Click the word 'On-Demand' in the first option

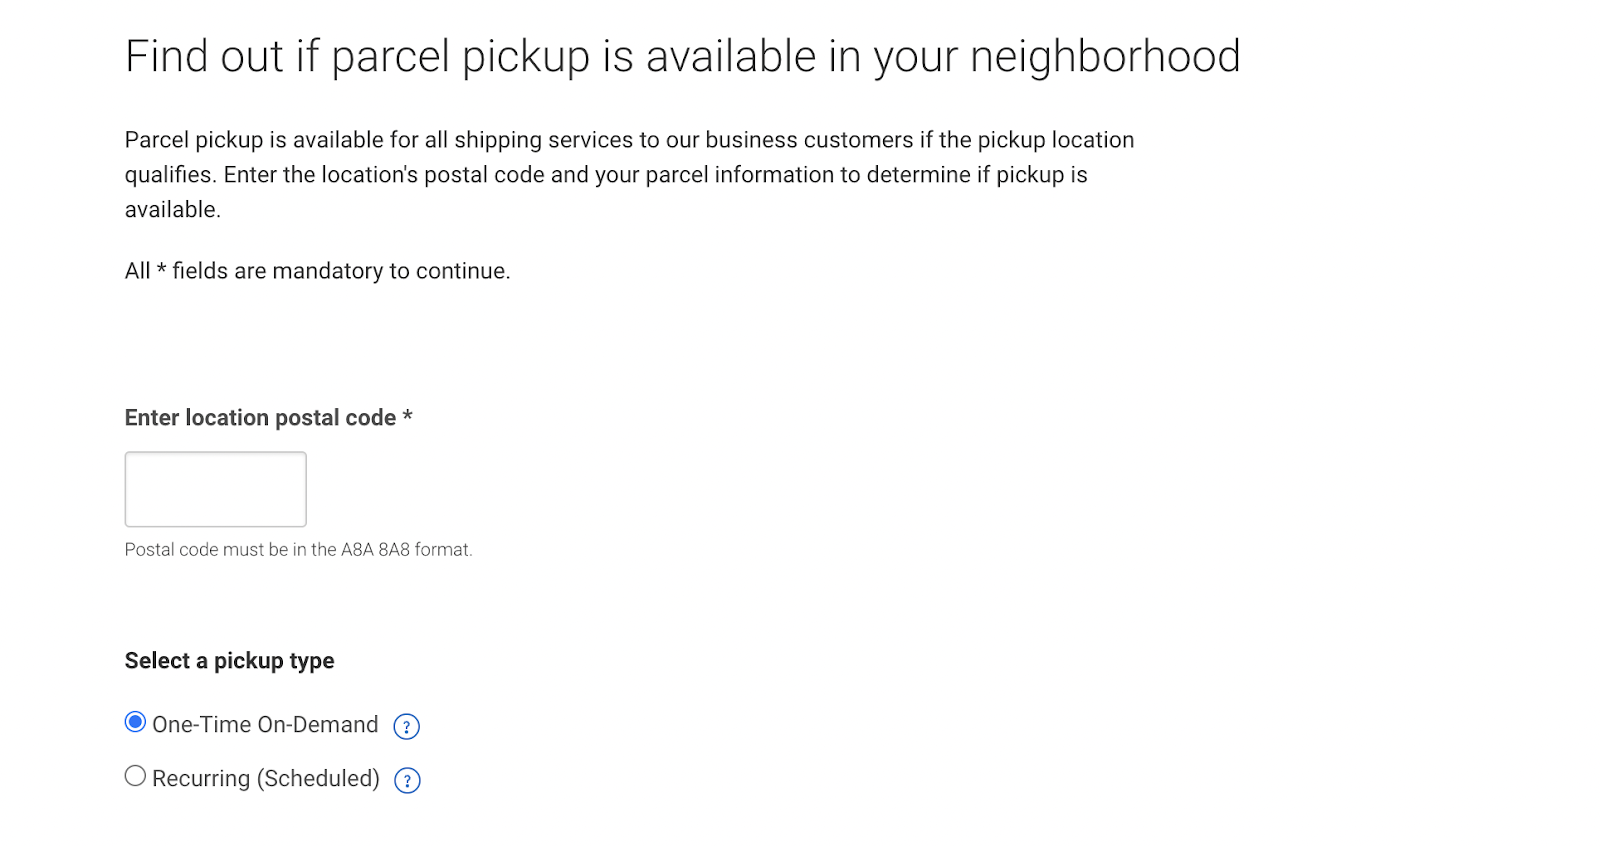[318, 725]
